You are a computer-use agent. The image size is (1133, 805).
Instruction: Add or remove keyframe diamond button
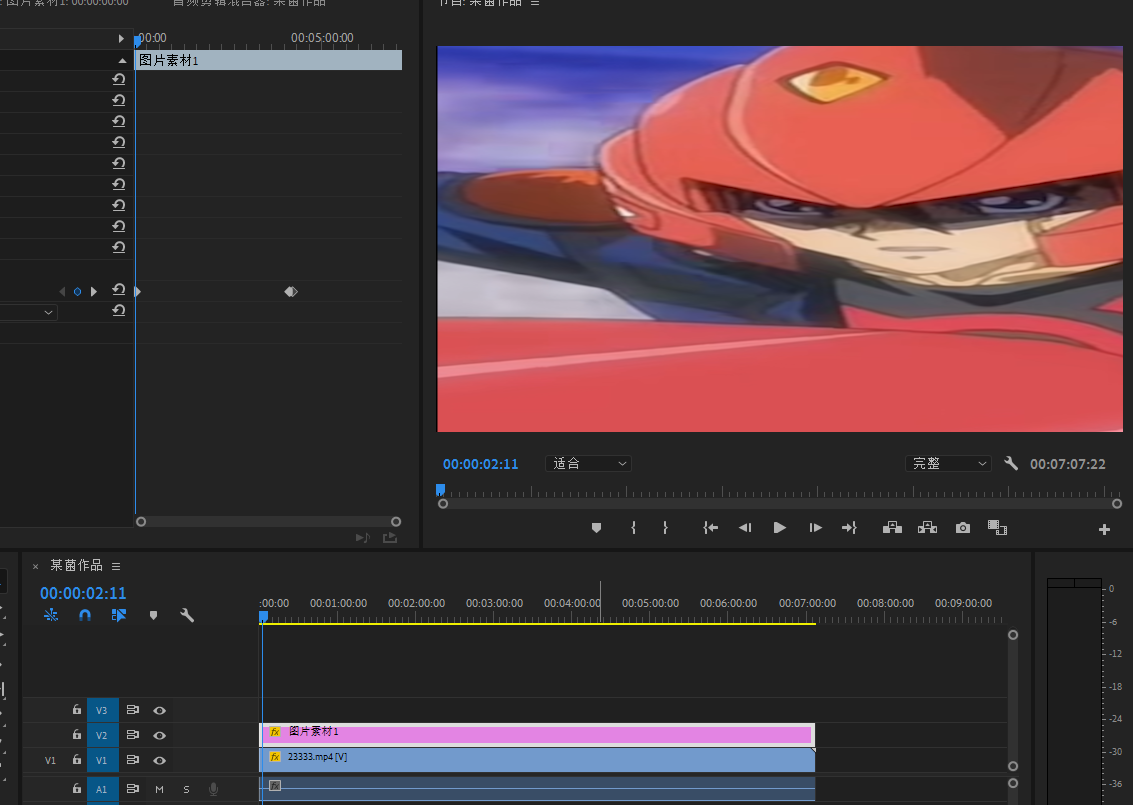click(x=77, y=291)
